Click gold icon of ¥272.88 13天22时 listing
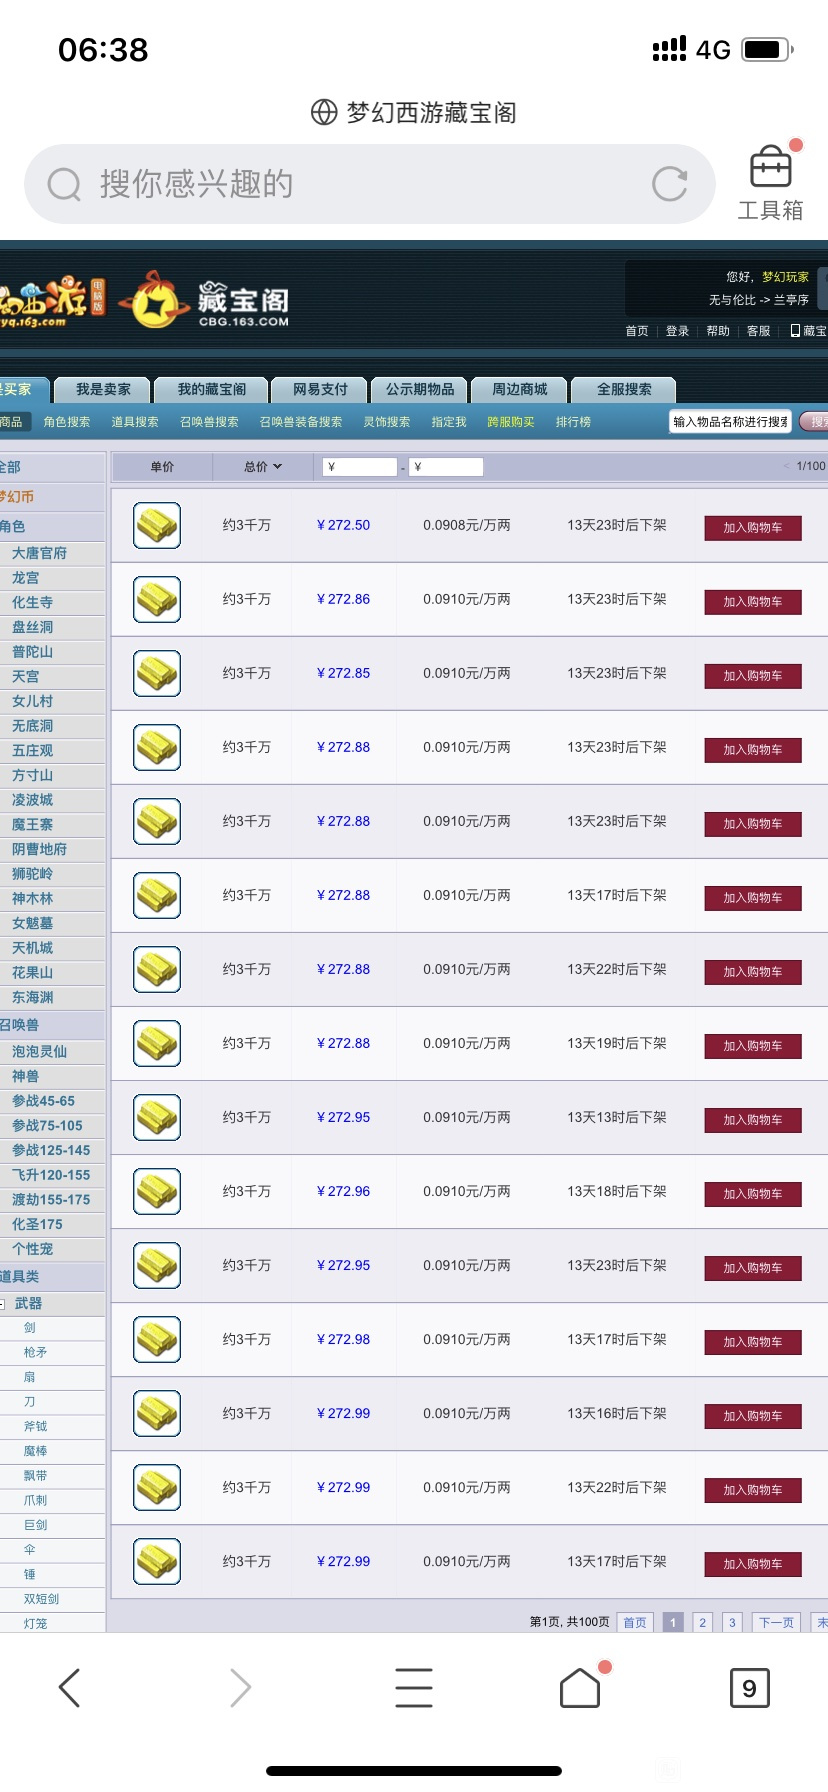 coord(157,969)
